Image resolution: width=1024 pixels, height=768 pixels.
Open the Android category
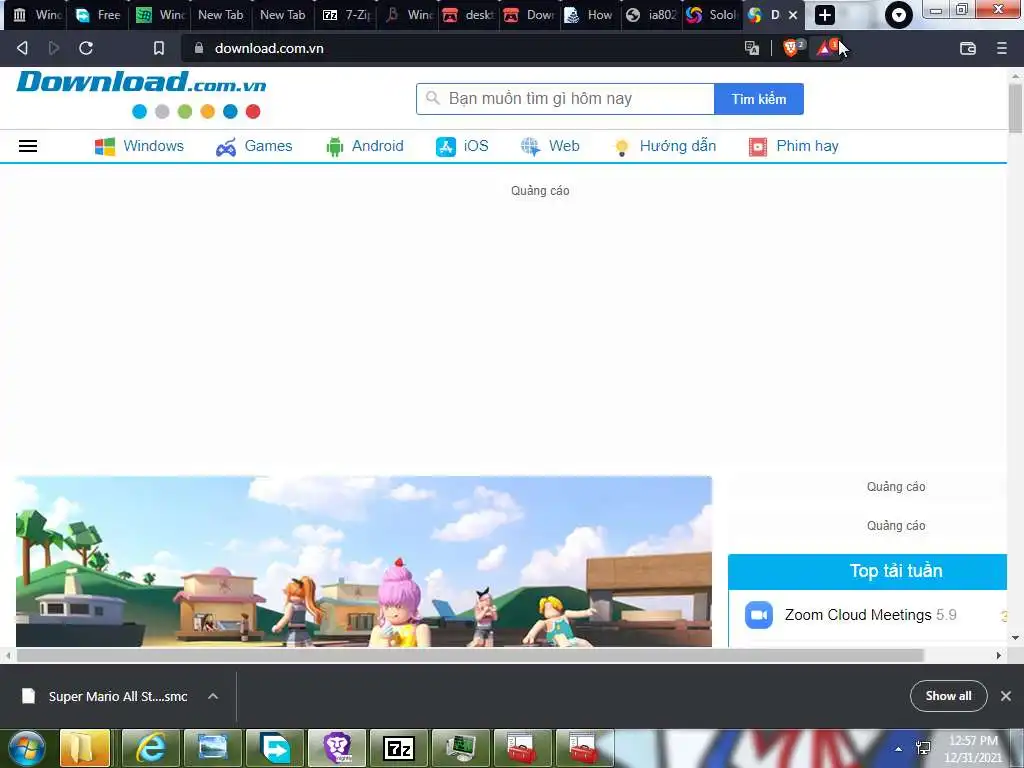coord(364,146)
